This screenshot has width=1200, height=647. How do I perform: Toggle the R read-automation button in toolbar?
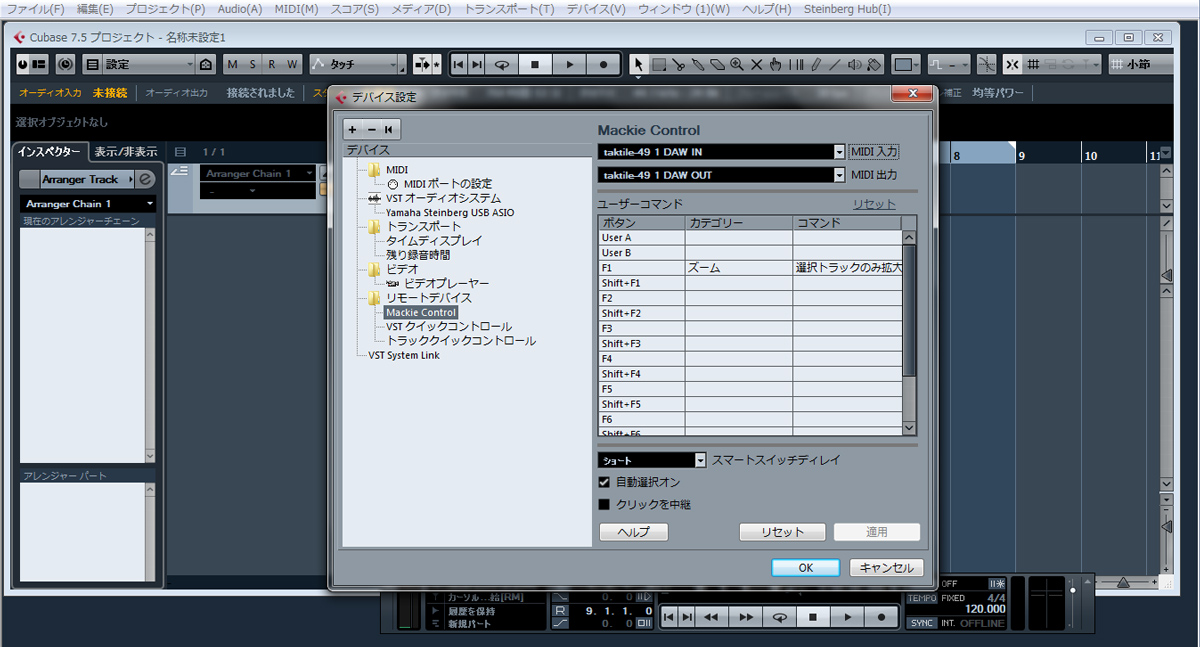[x=272, y=64]
